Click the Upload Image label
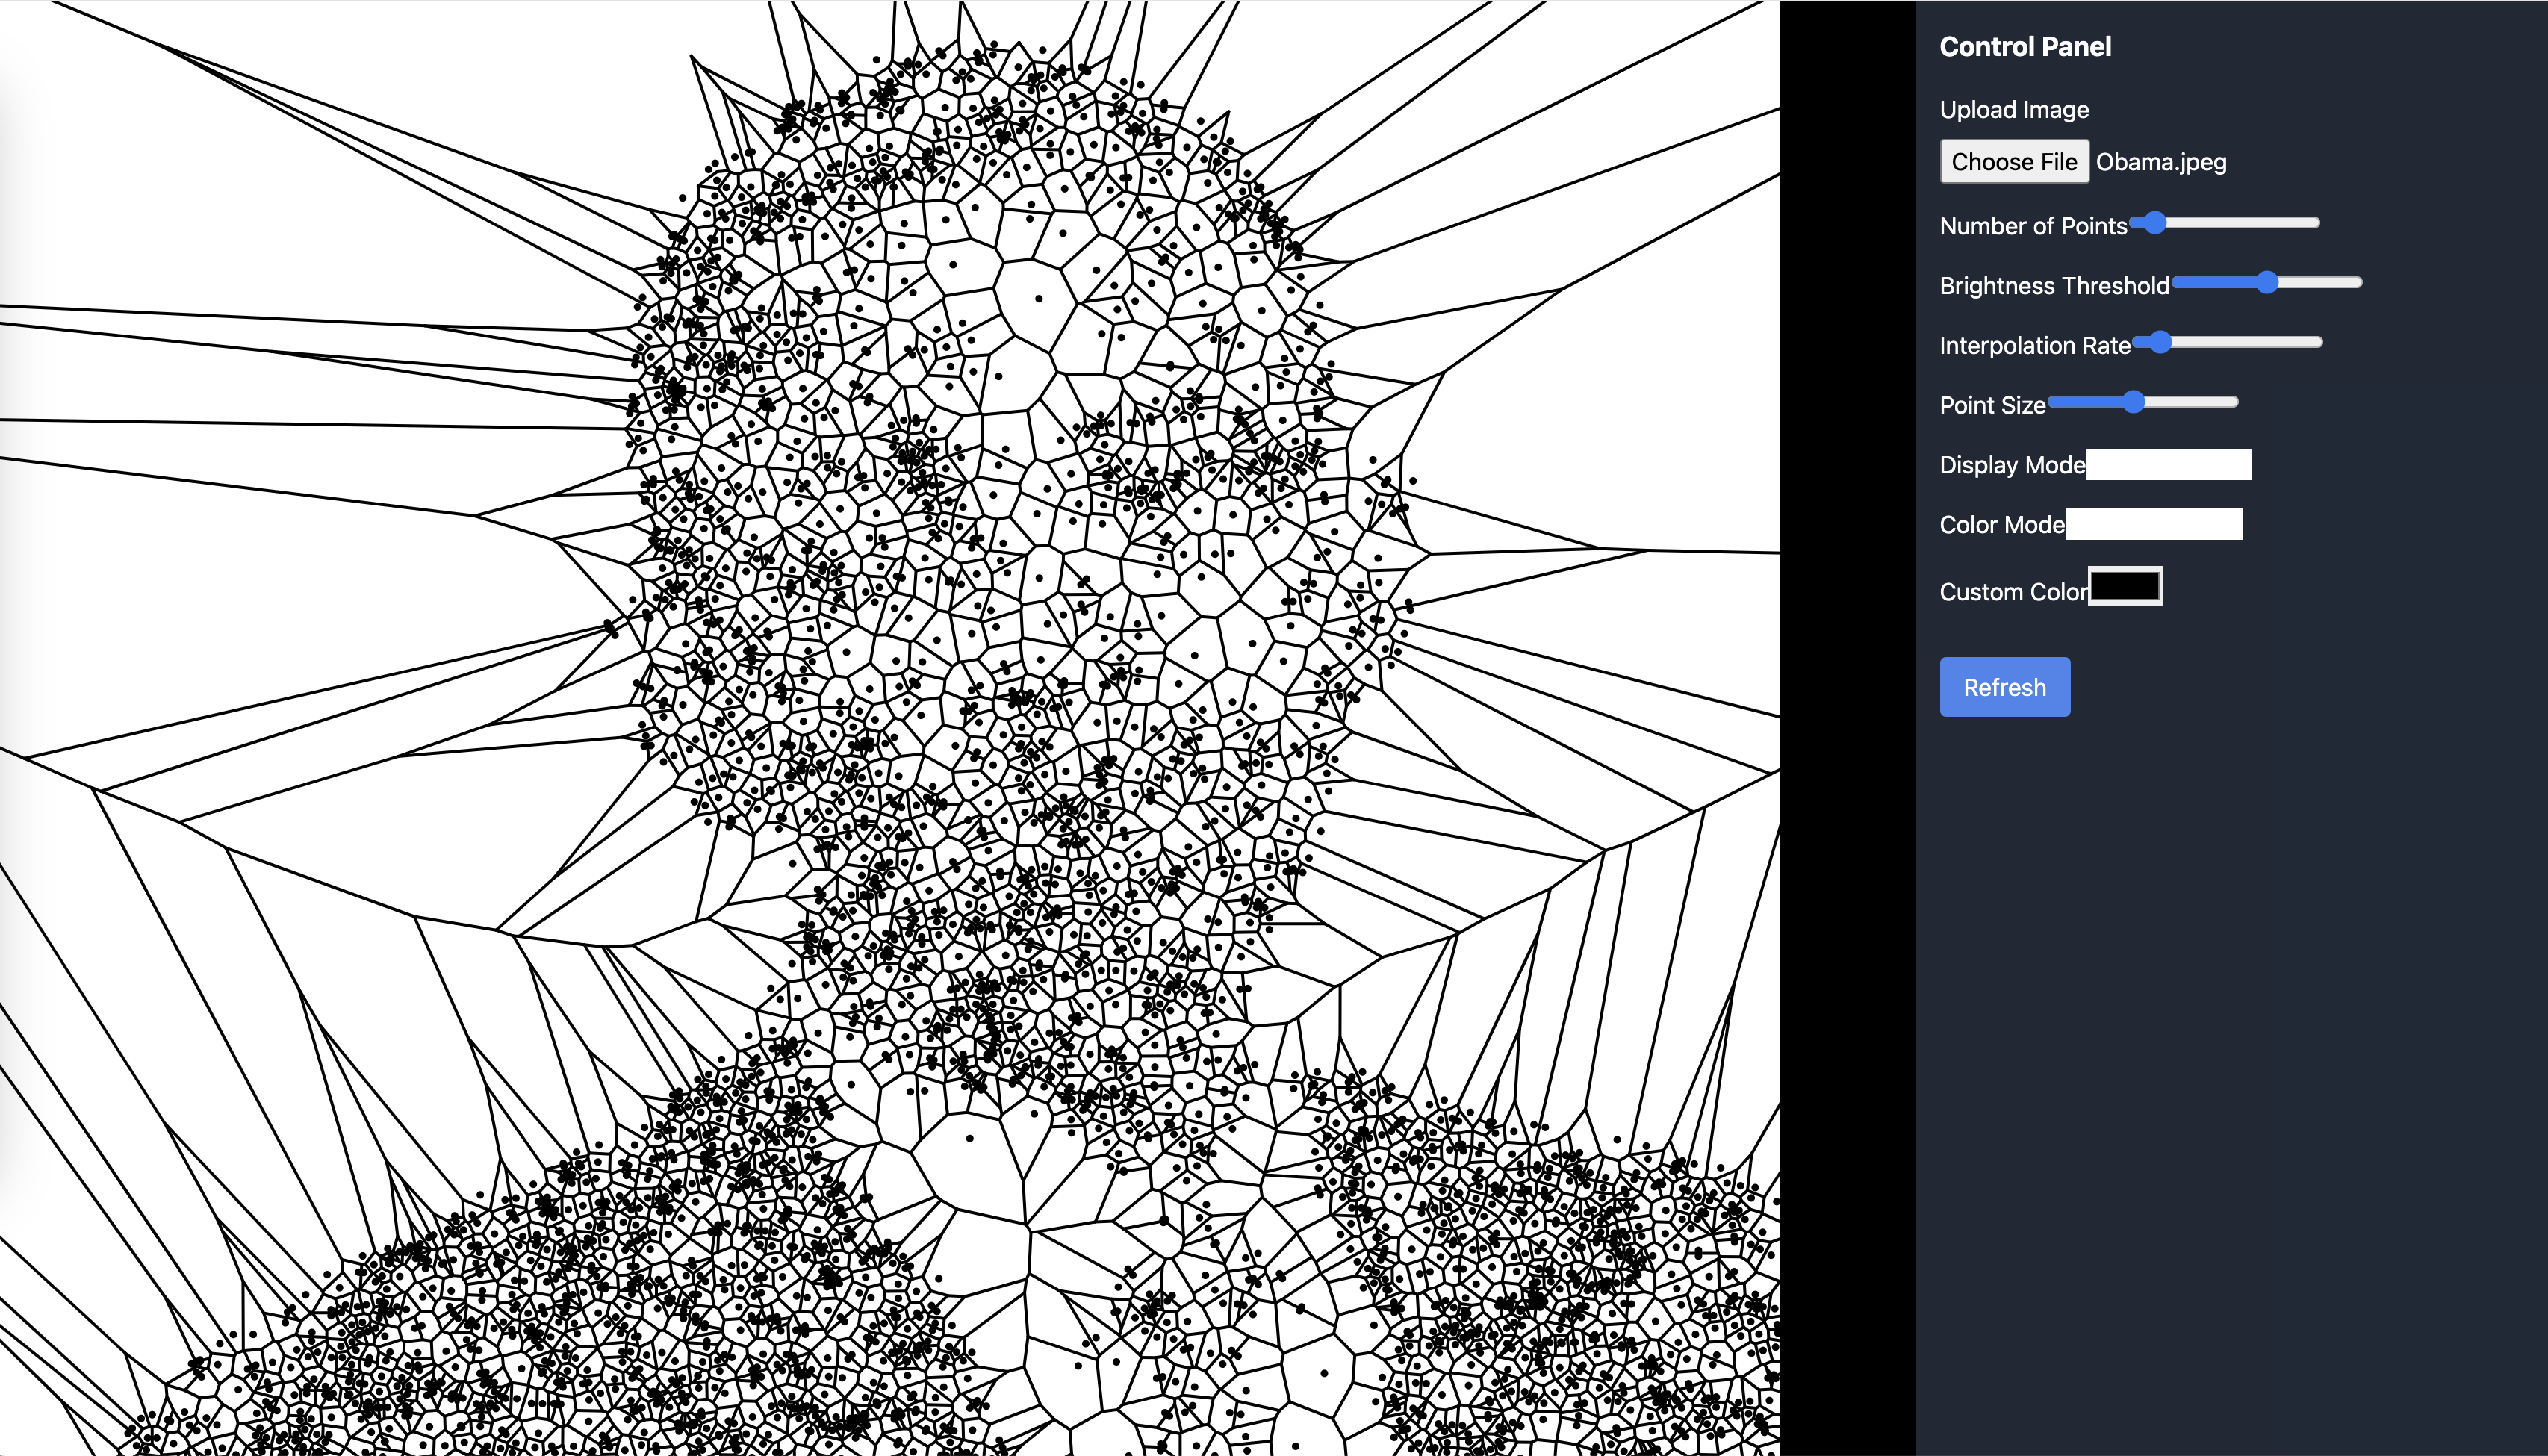This screenshot has width=2548, height=1456. (2014, 109)
